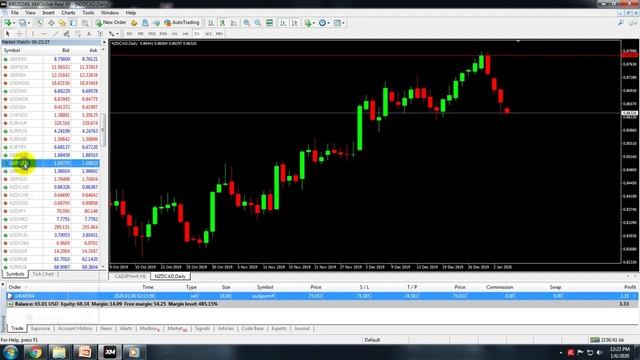
Task: Switch to H4 timeframe
Action: [186, 33]
